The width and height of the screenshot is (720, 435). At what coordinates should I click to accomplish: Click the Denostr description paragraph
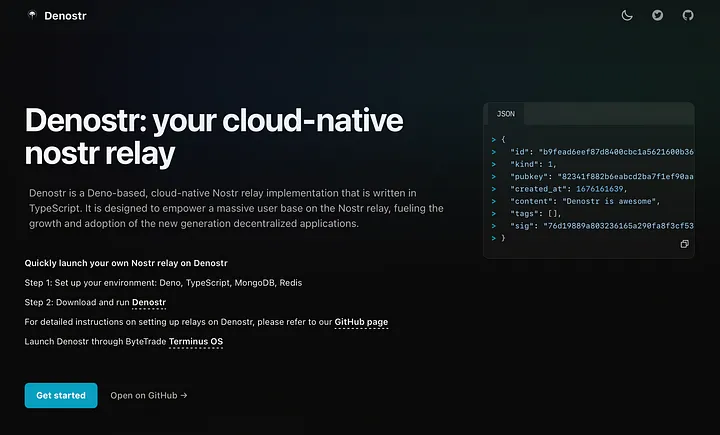click(235, 207)
